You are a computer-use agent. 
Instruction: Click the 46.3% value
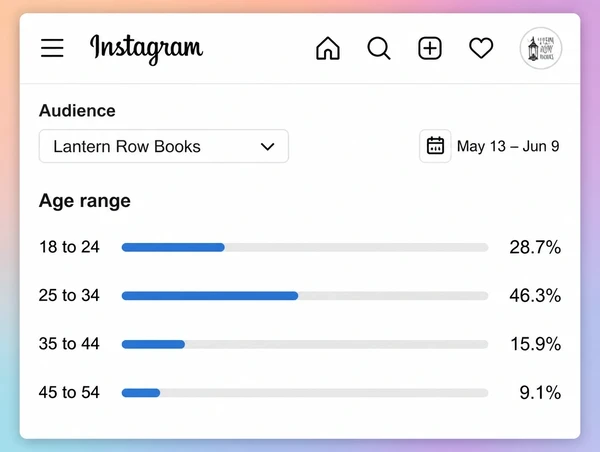coord(535,295)
